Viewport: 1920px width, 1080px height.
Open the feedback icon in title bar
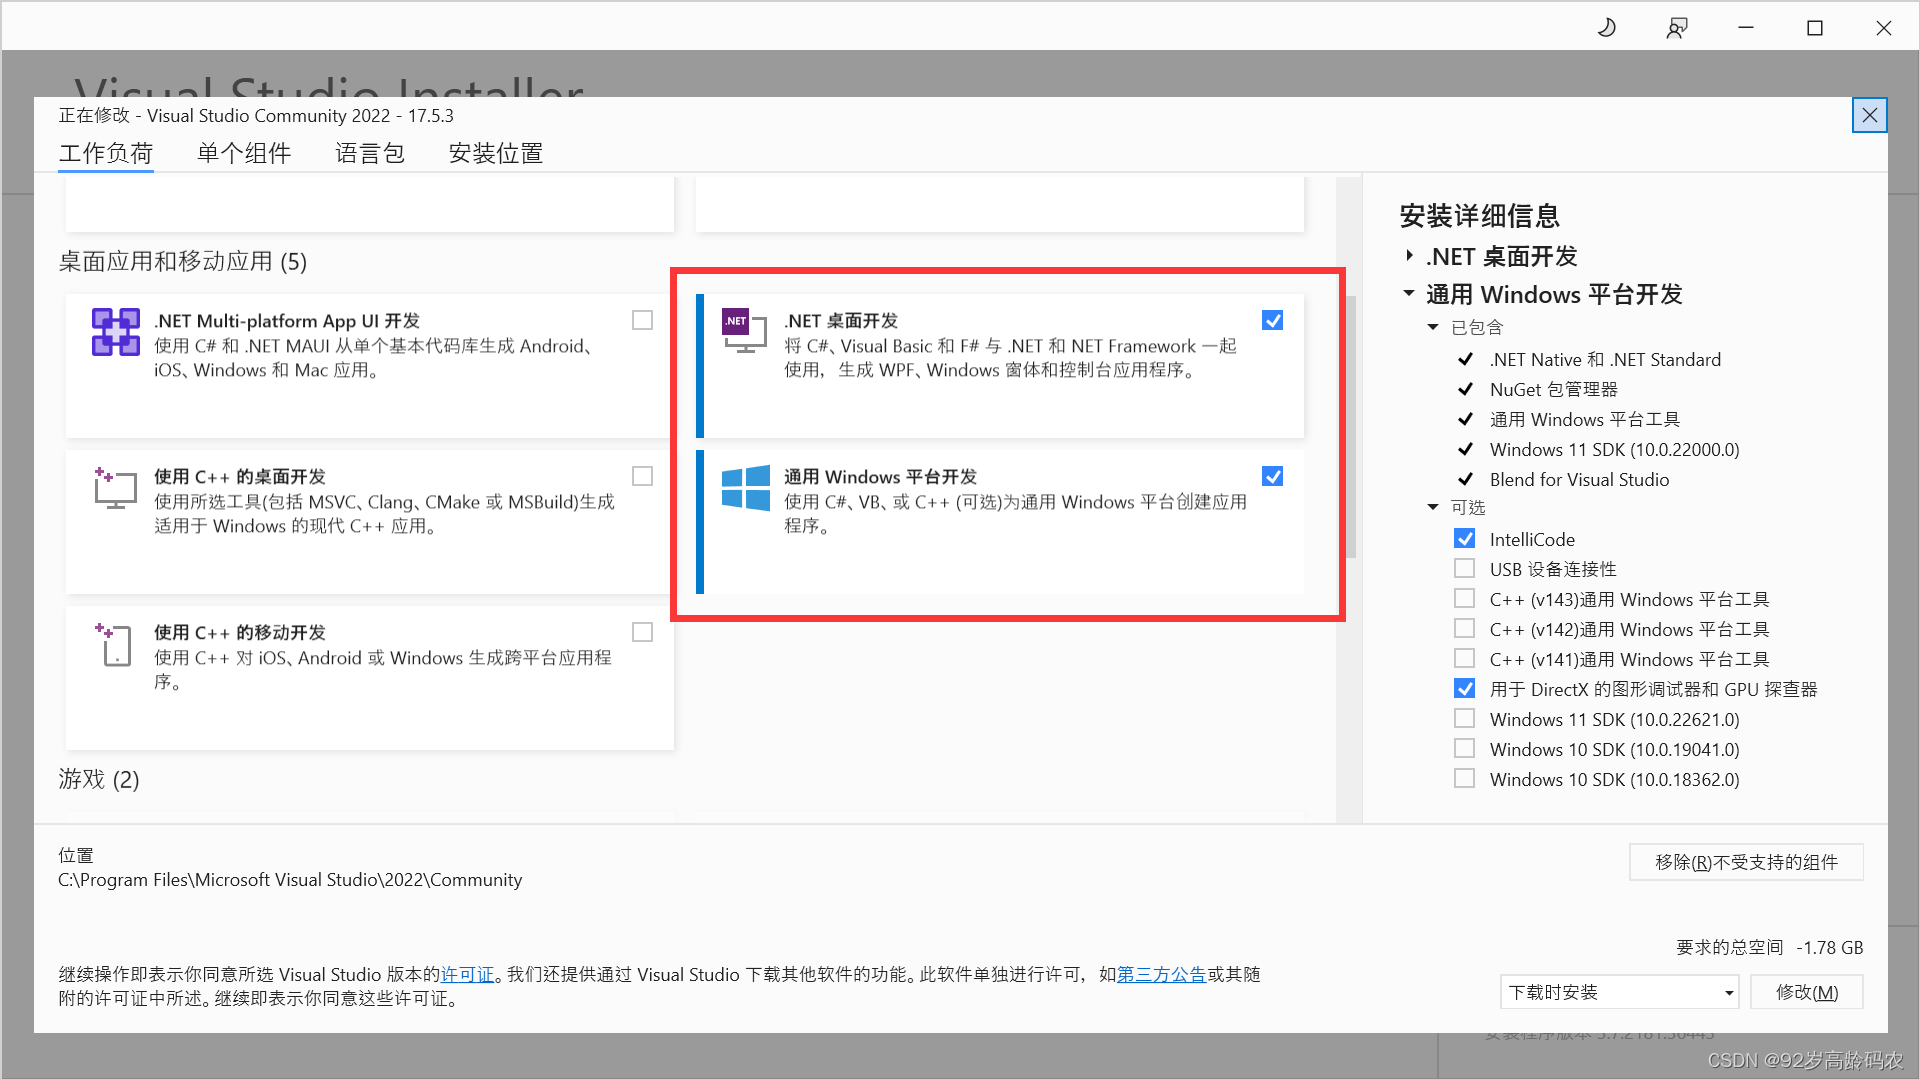point(1677,28)
